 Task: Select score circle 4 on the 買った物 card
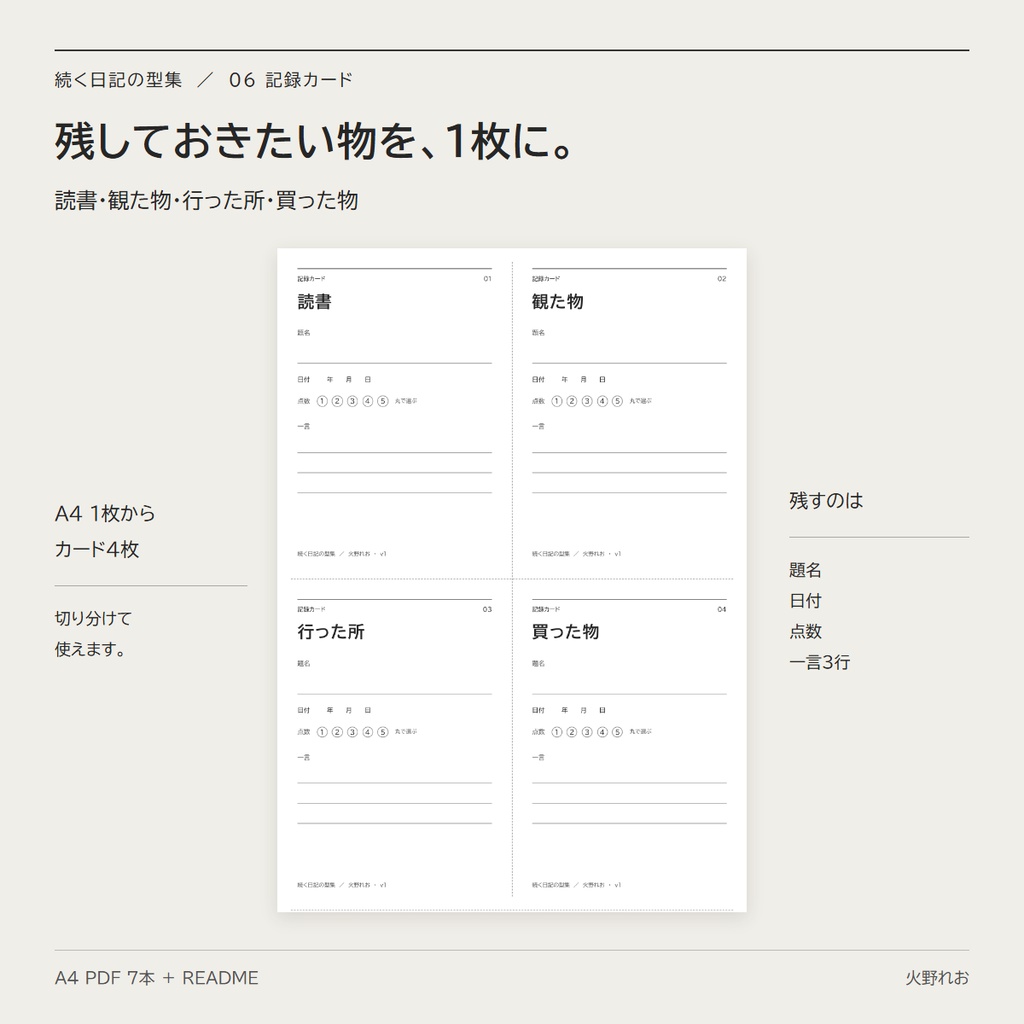[602, 732]
